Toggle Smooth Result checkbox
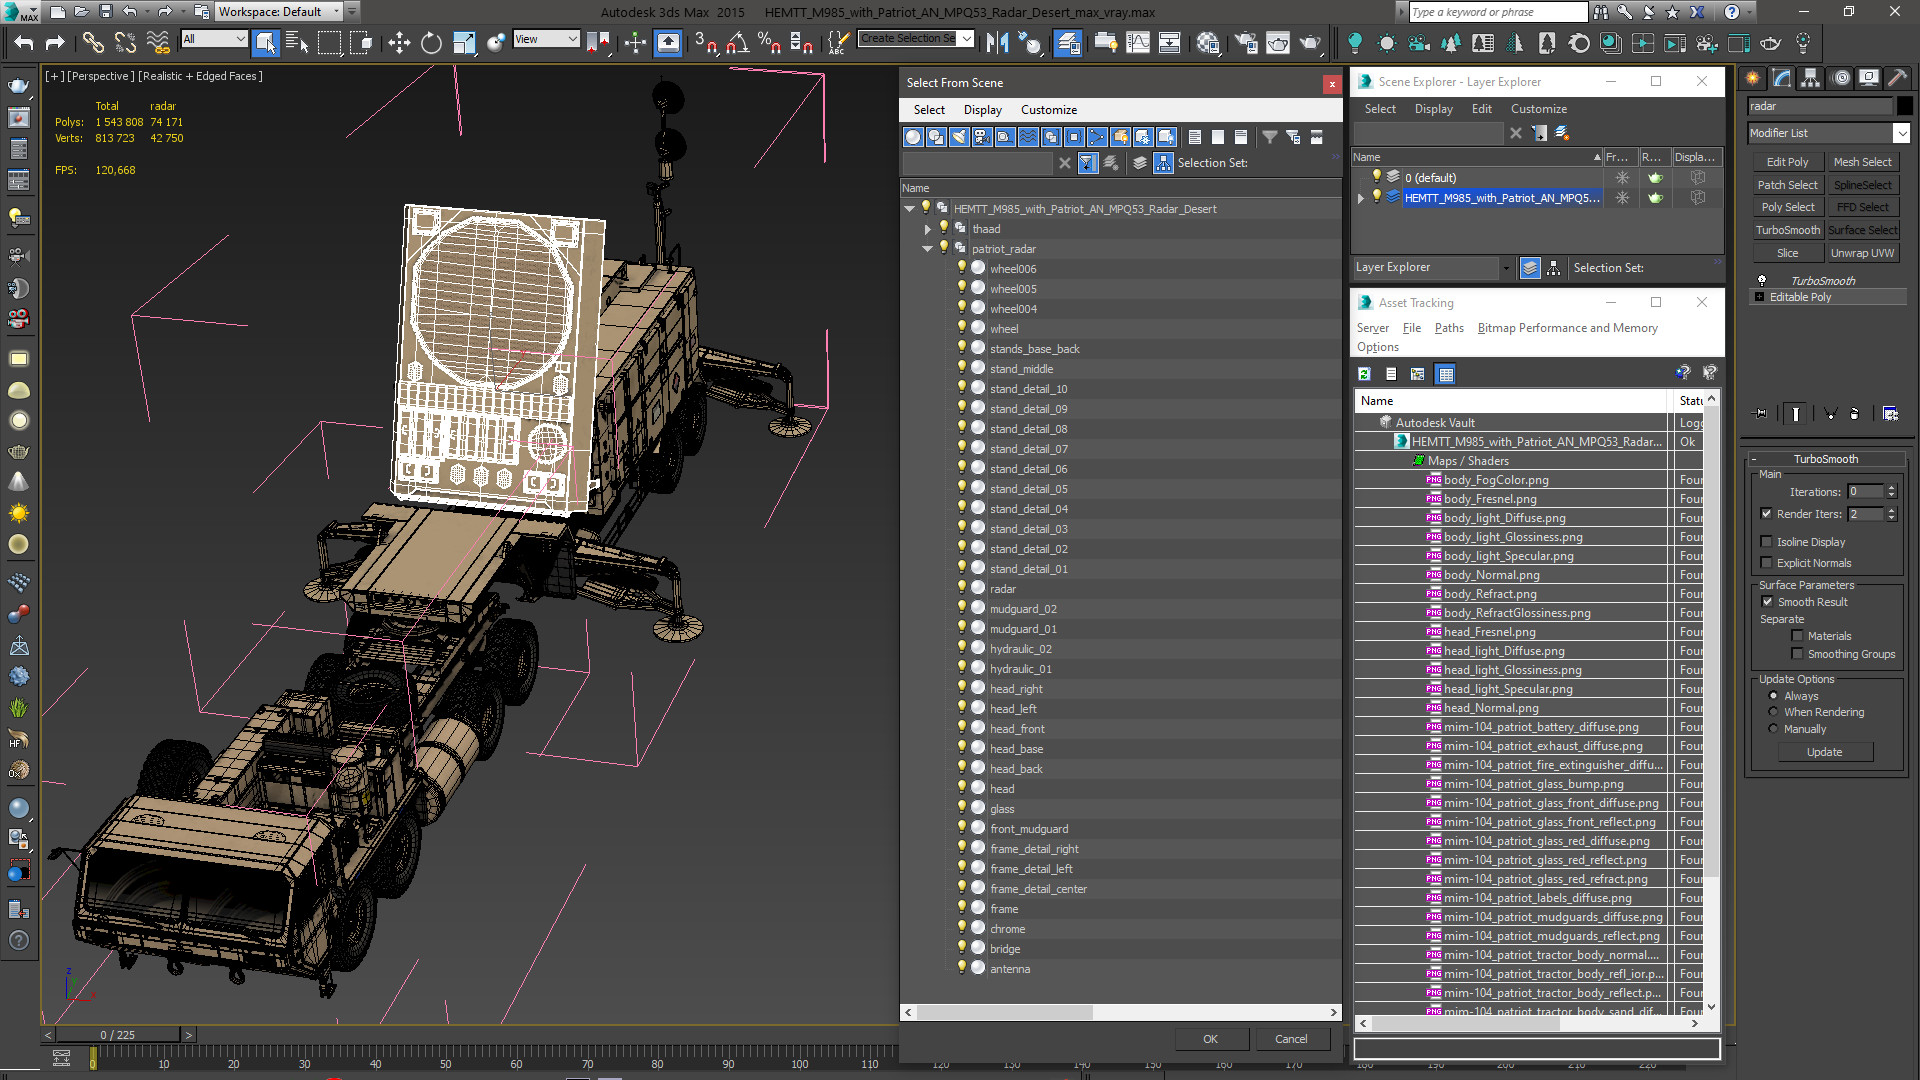This screenshot has height=1080, width=1920. tap(1767, 602)
